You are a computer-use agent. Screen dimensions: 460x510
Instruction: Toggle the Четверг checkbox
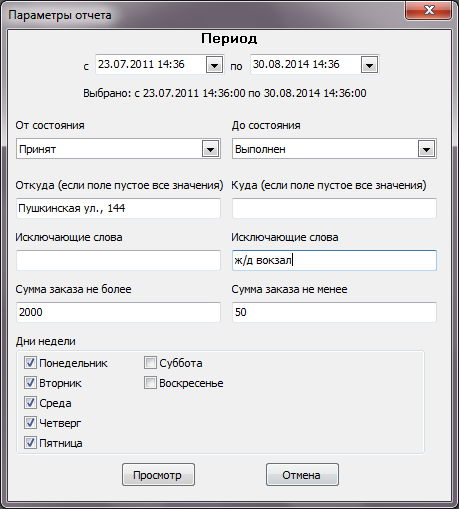click(30, 423)
